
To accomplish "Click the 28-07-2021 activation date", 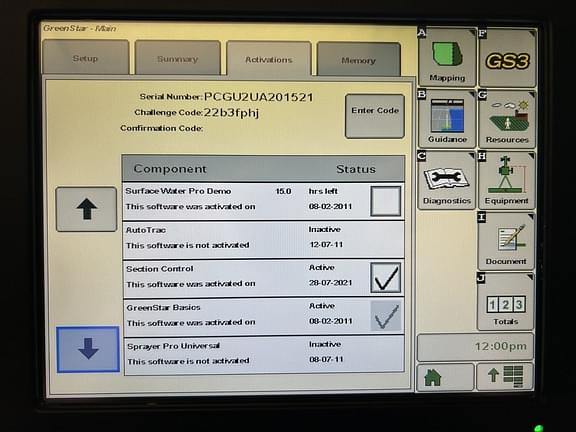I will [x=331, y=282].
